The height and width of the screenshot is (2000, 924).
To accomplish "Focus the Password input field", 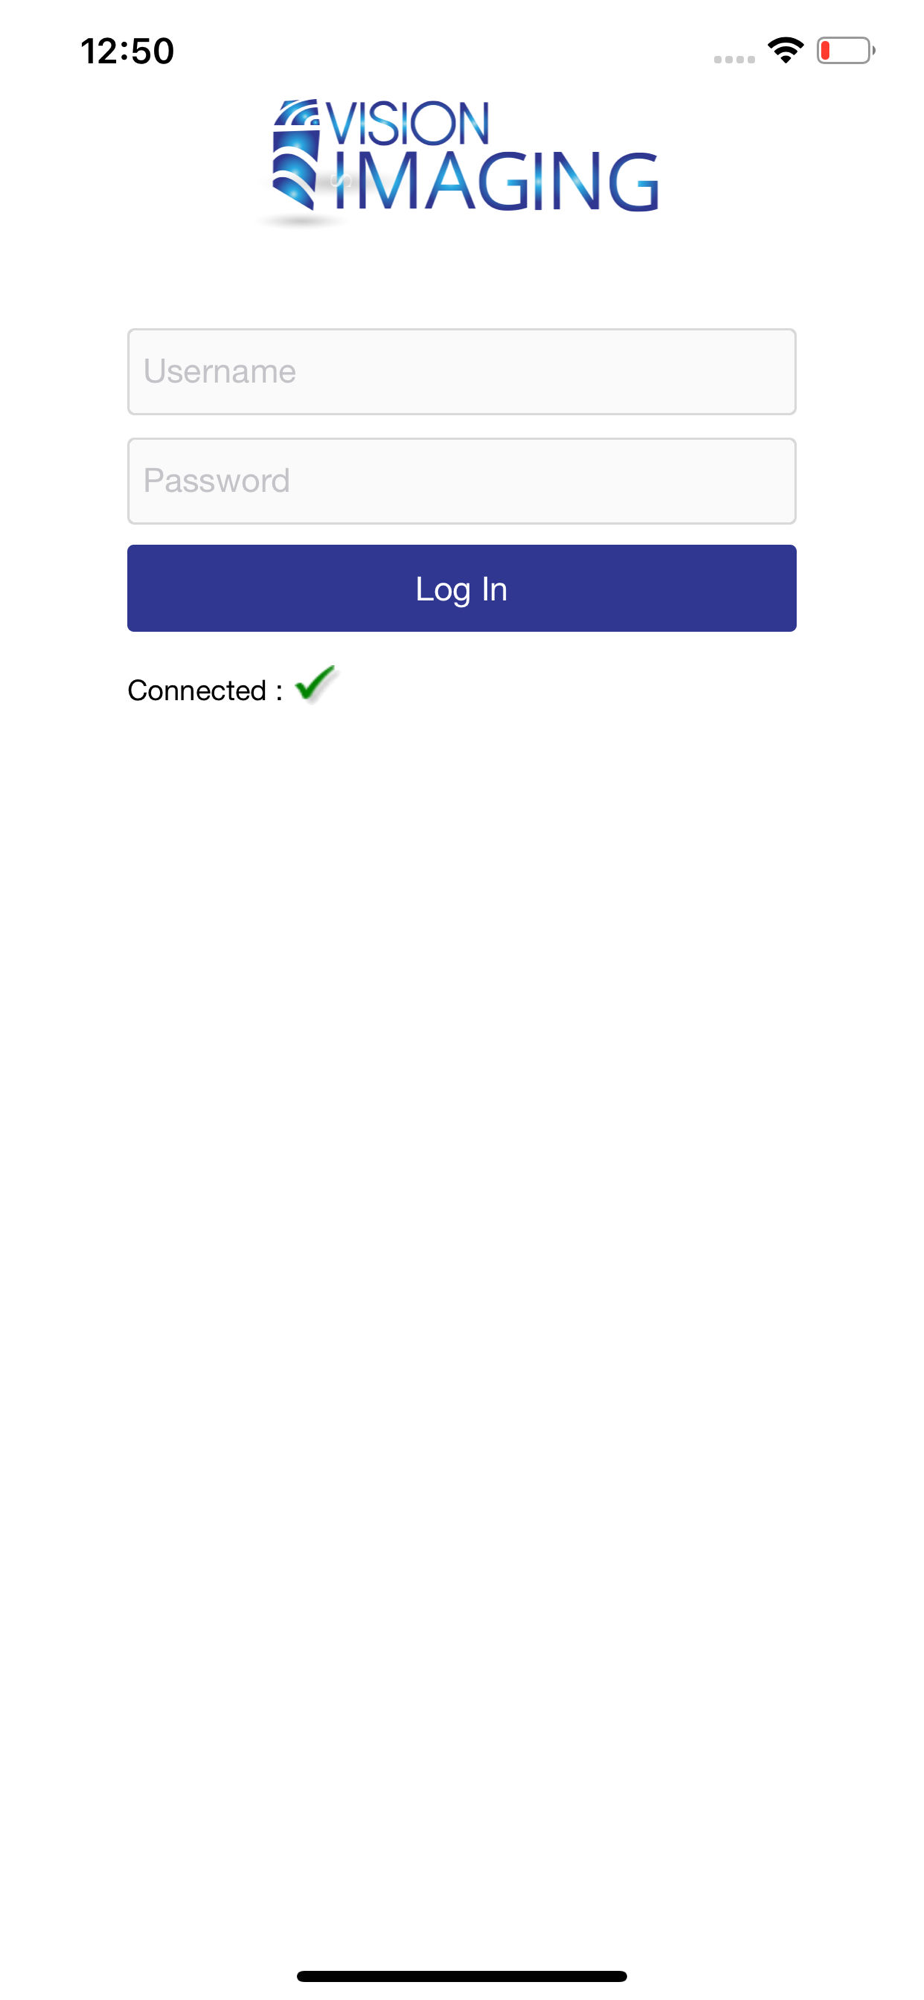I will pos(462,481).
